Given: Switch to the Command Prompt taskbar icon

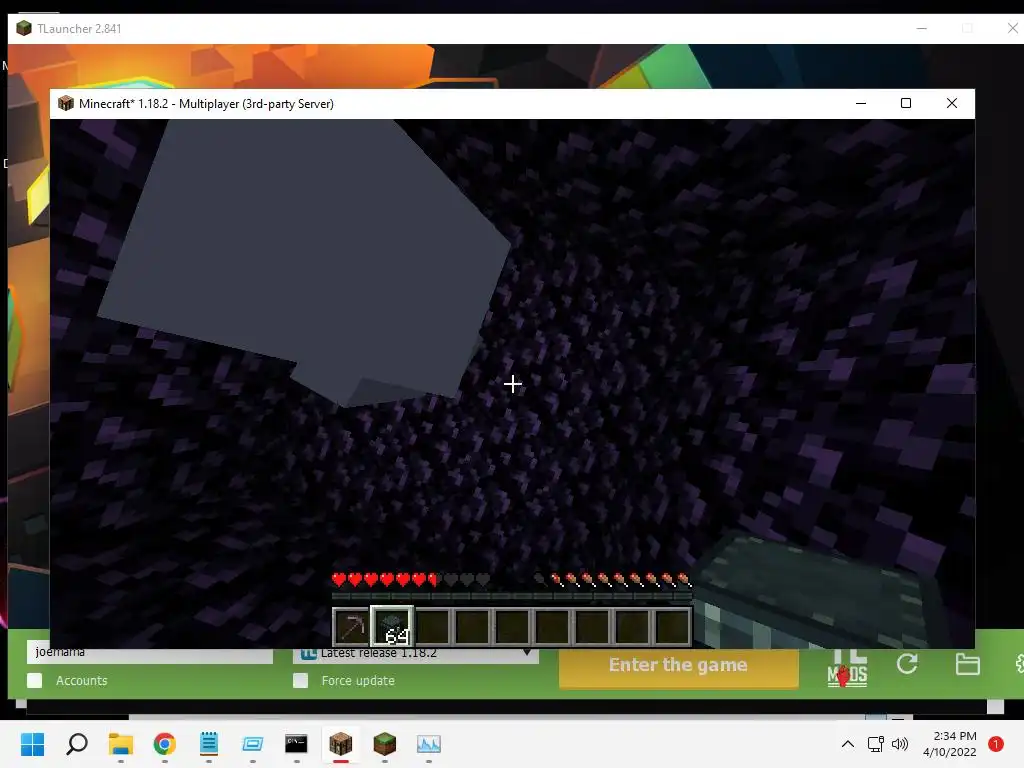Looking at the screenshot, I should [296, 744].
